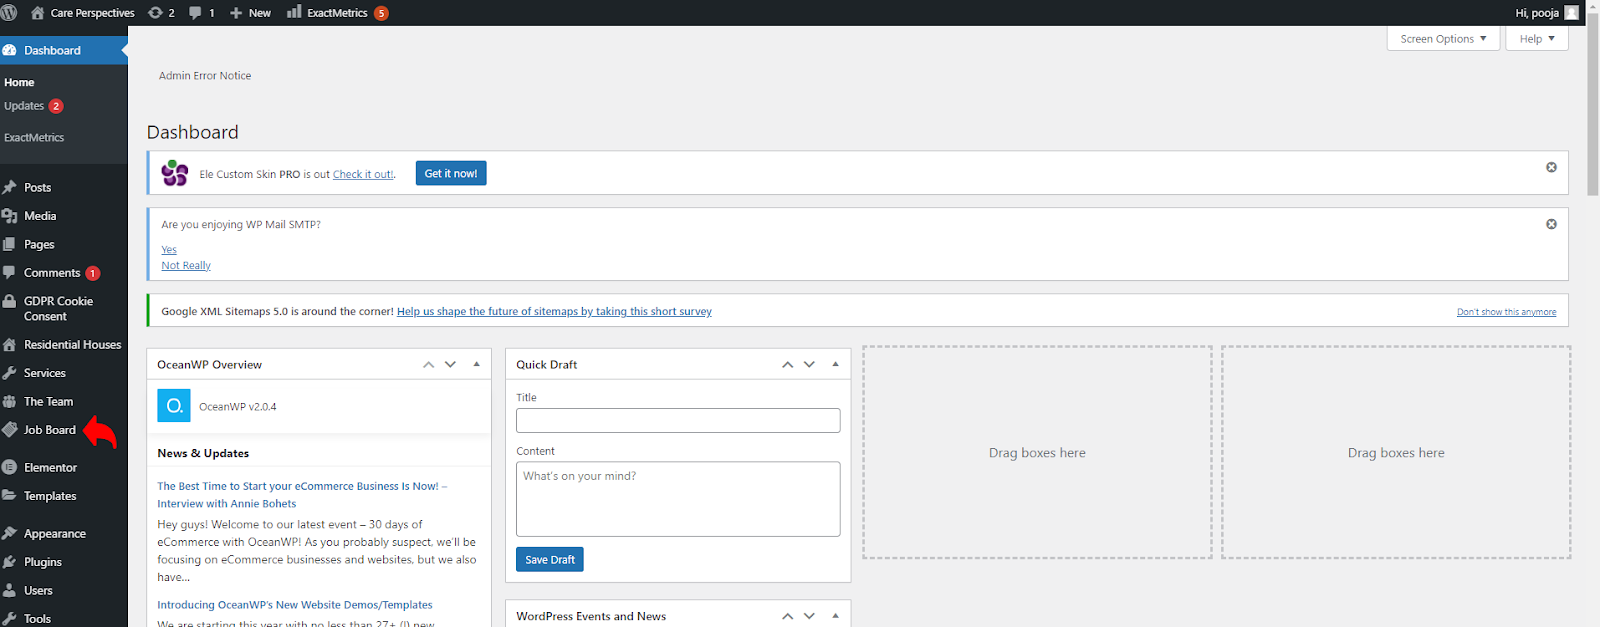Click the Quick Draft Title field
Screen dimensions: 1600x627
(678, 420)
